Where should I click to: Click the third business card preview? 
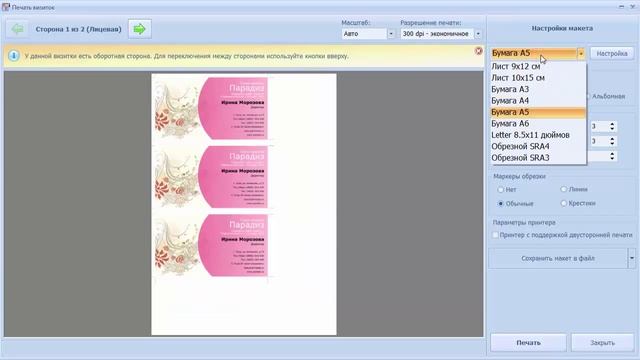click(x=211, y=245)
